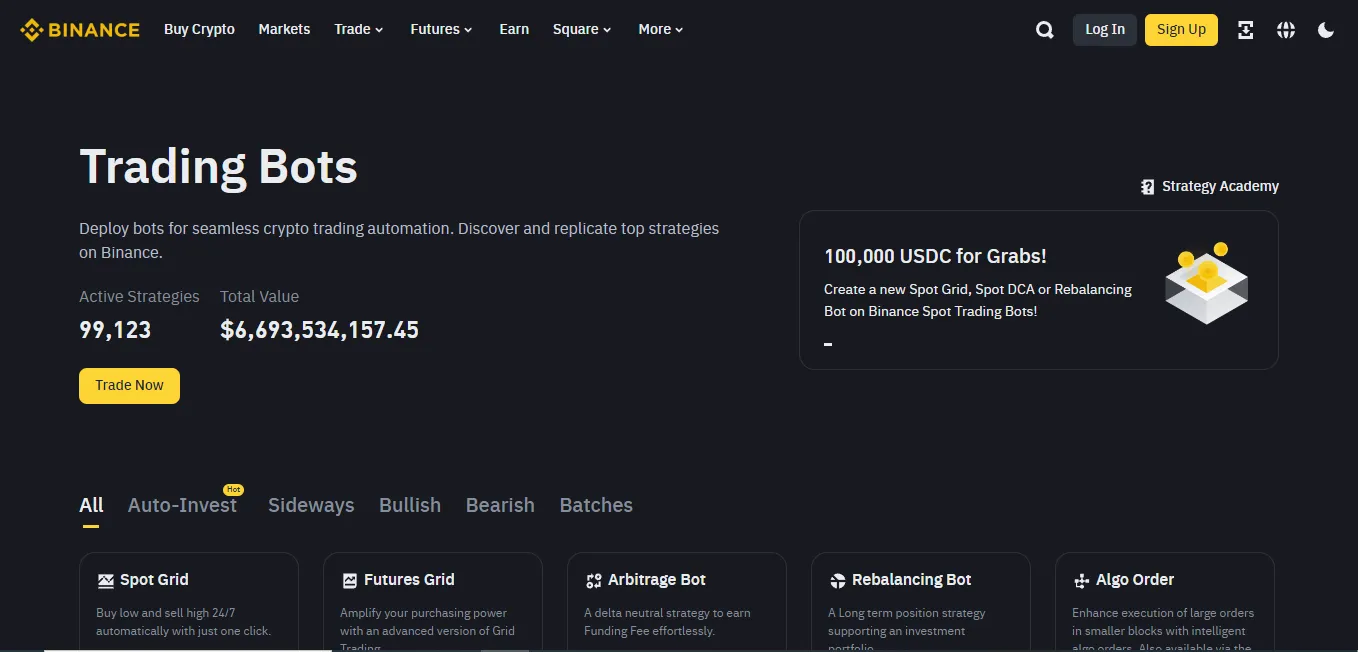
Task: Click 'Create a new Spot Grid' banner text
Action: pos(978,300)
